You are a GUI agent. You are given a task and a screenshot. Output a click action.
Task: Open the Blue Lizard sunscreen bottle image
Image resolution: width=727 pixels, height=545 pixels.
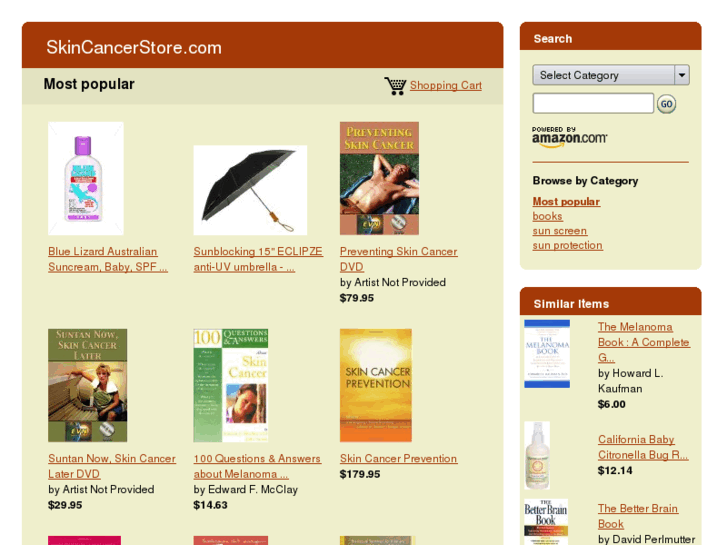86,178
